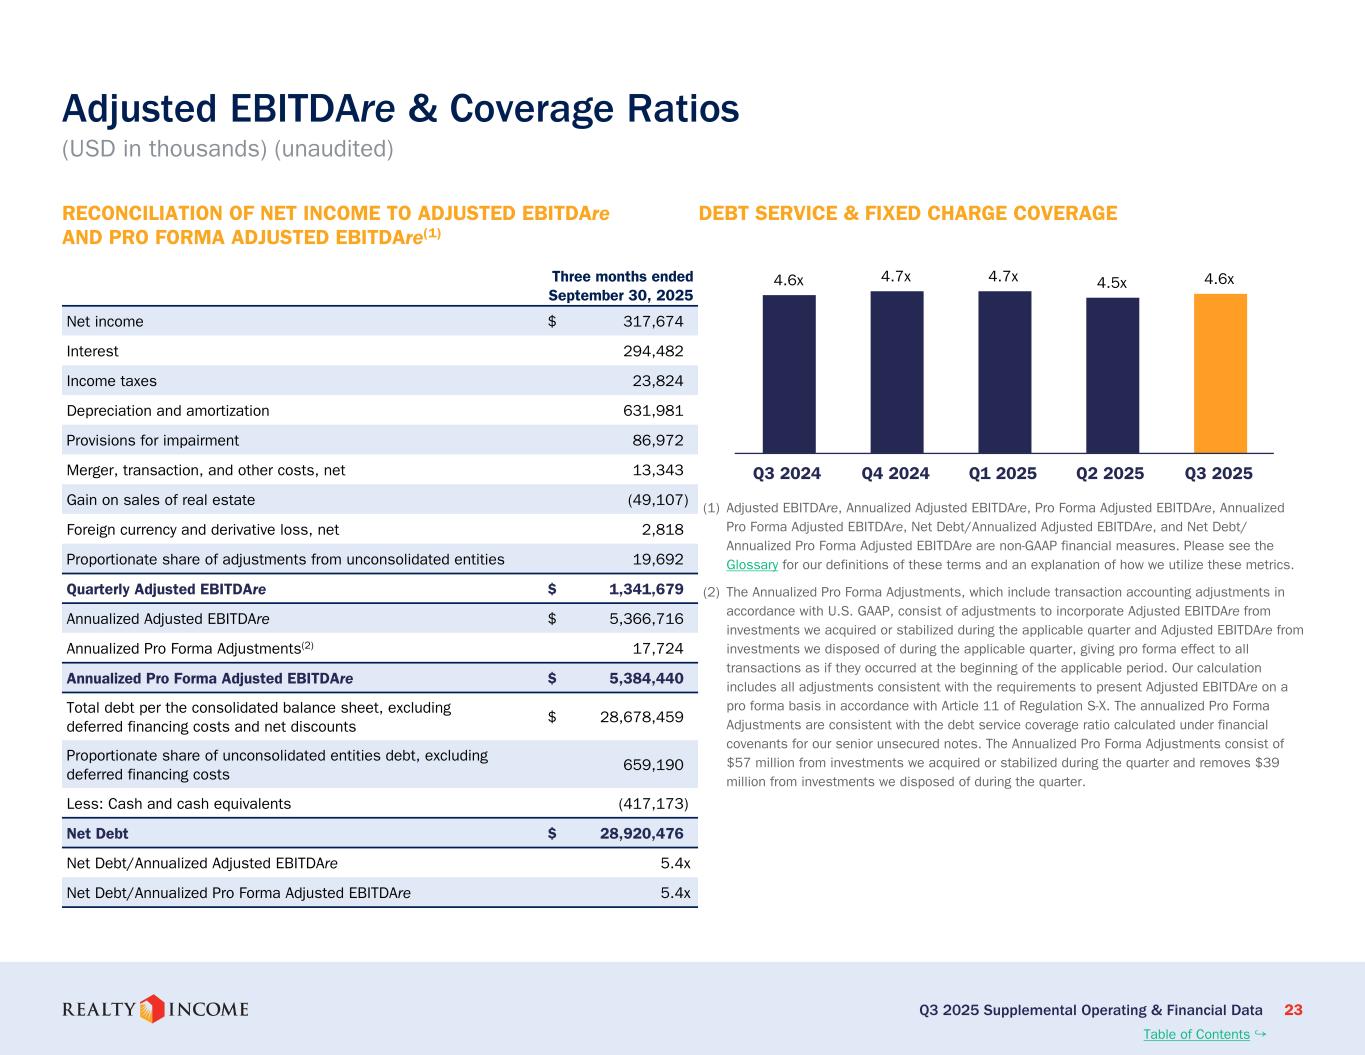Open the Glossary link in footnote one
The width and height of the screenshot is (1365, 1055).
pyautogui.click(x=751, y=565)
